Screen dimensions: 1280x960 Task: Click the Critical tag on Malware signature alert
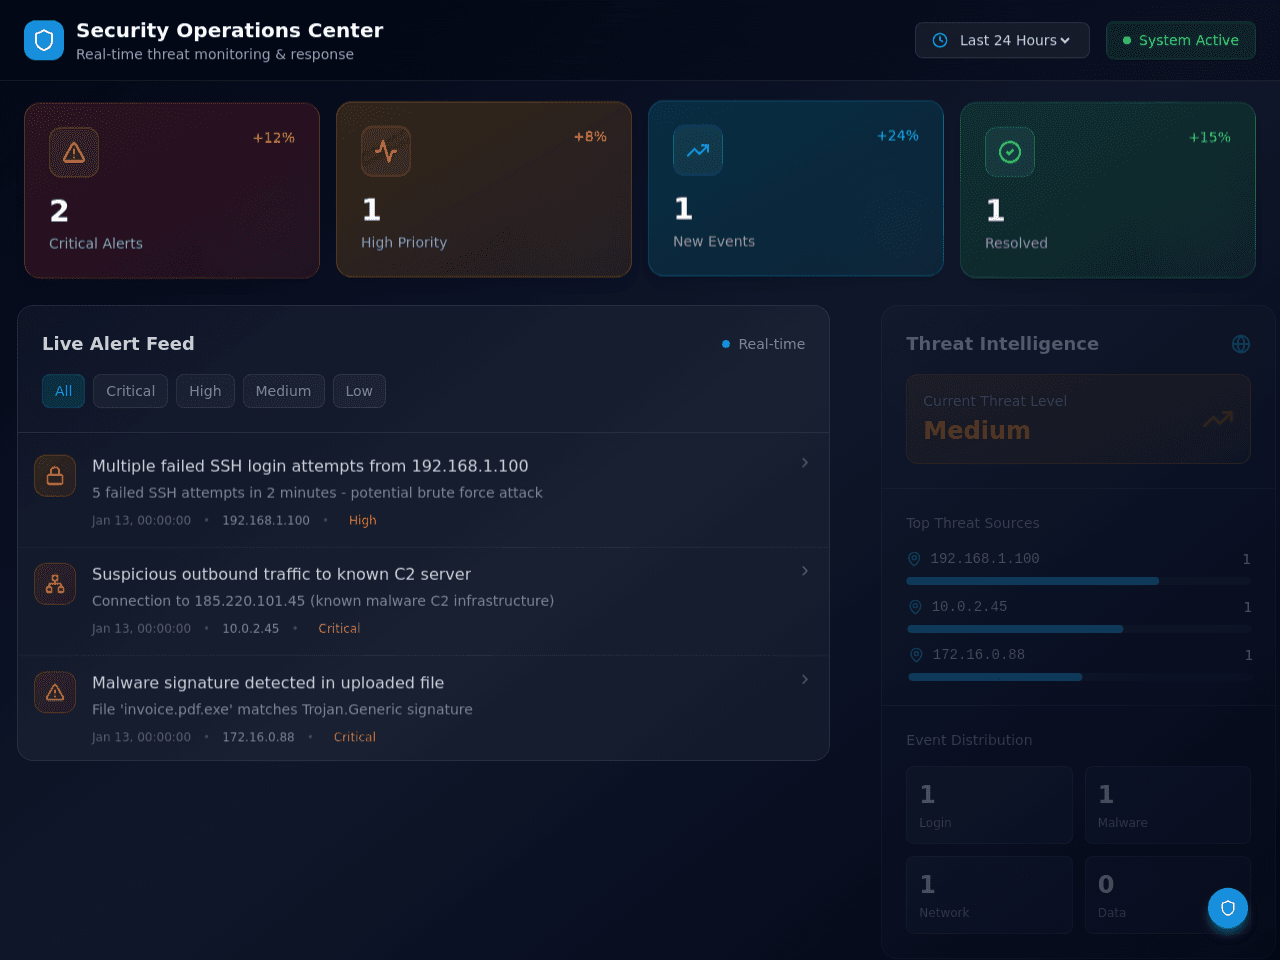tap(355, 737)
